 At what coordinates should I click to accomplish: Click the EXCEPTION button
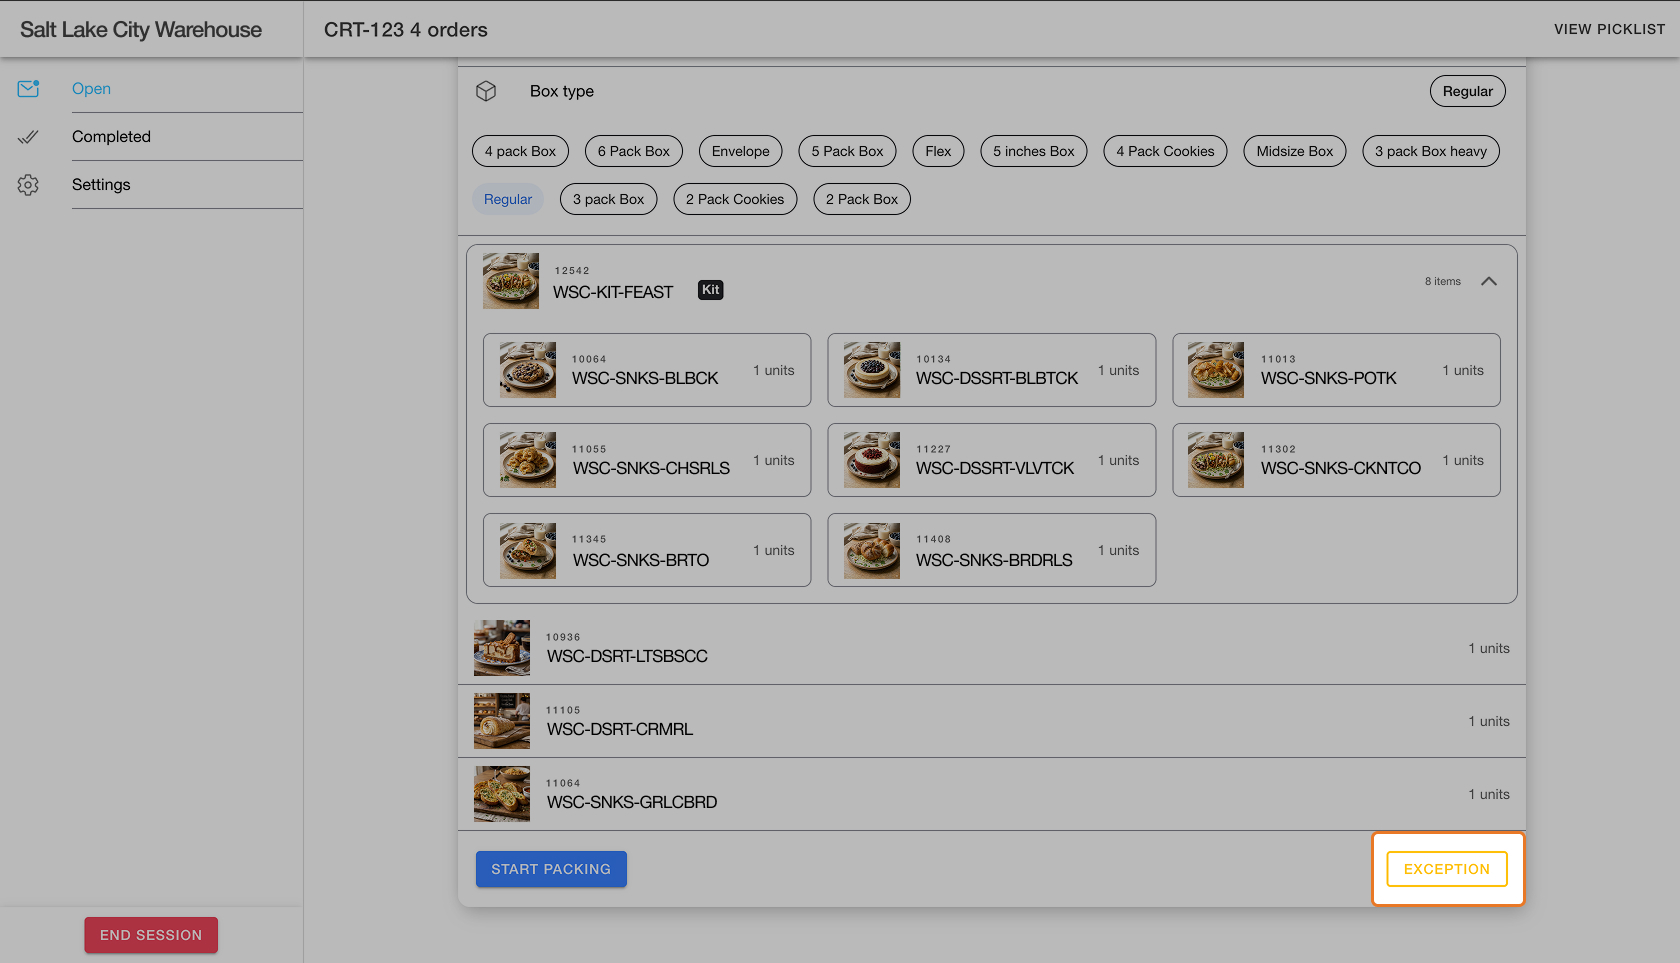[1447, 869]
